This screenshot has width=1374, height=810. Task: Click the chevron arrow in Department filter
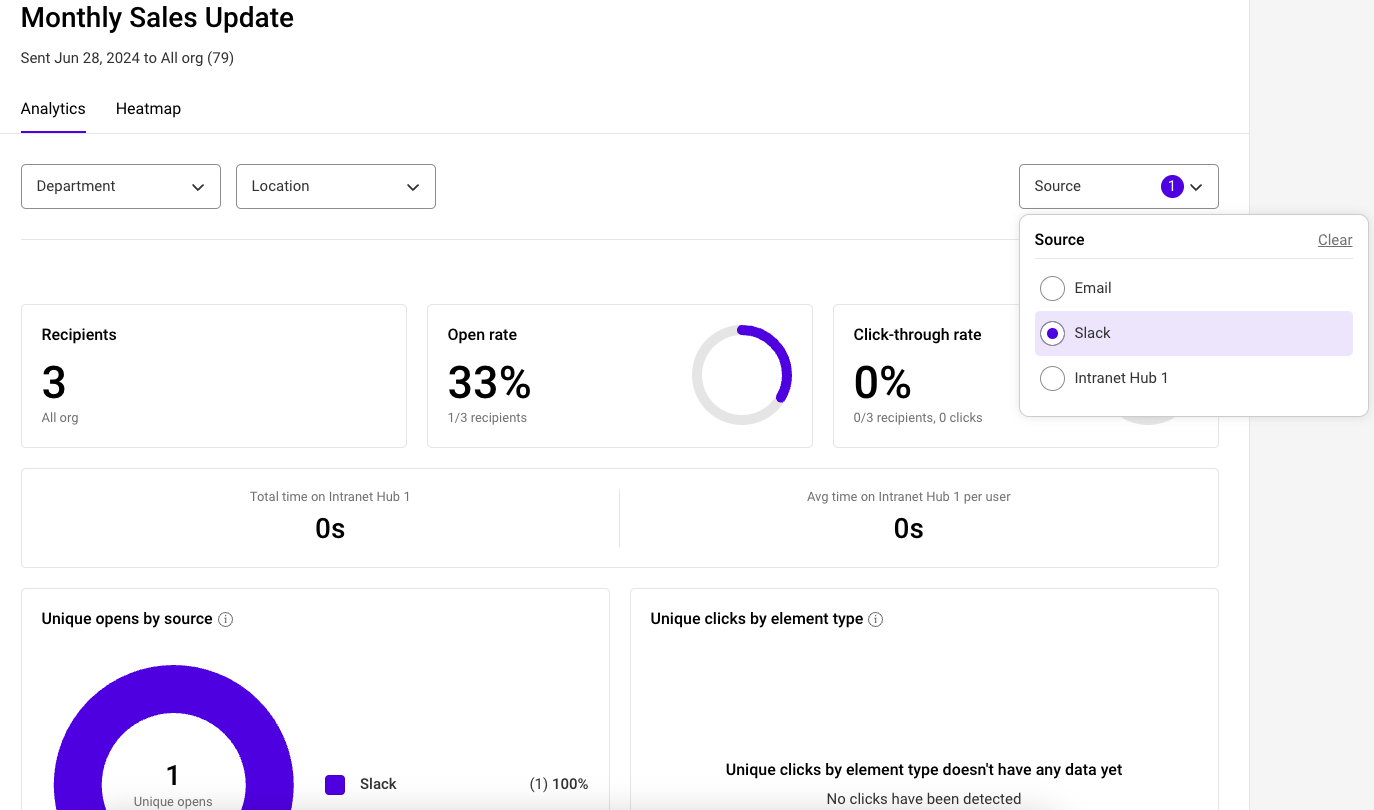pyautogui.click(x=198, y=187)
